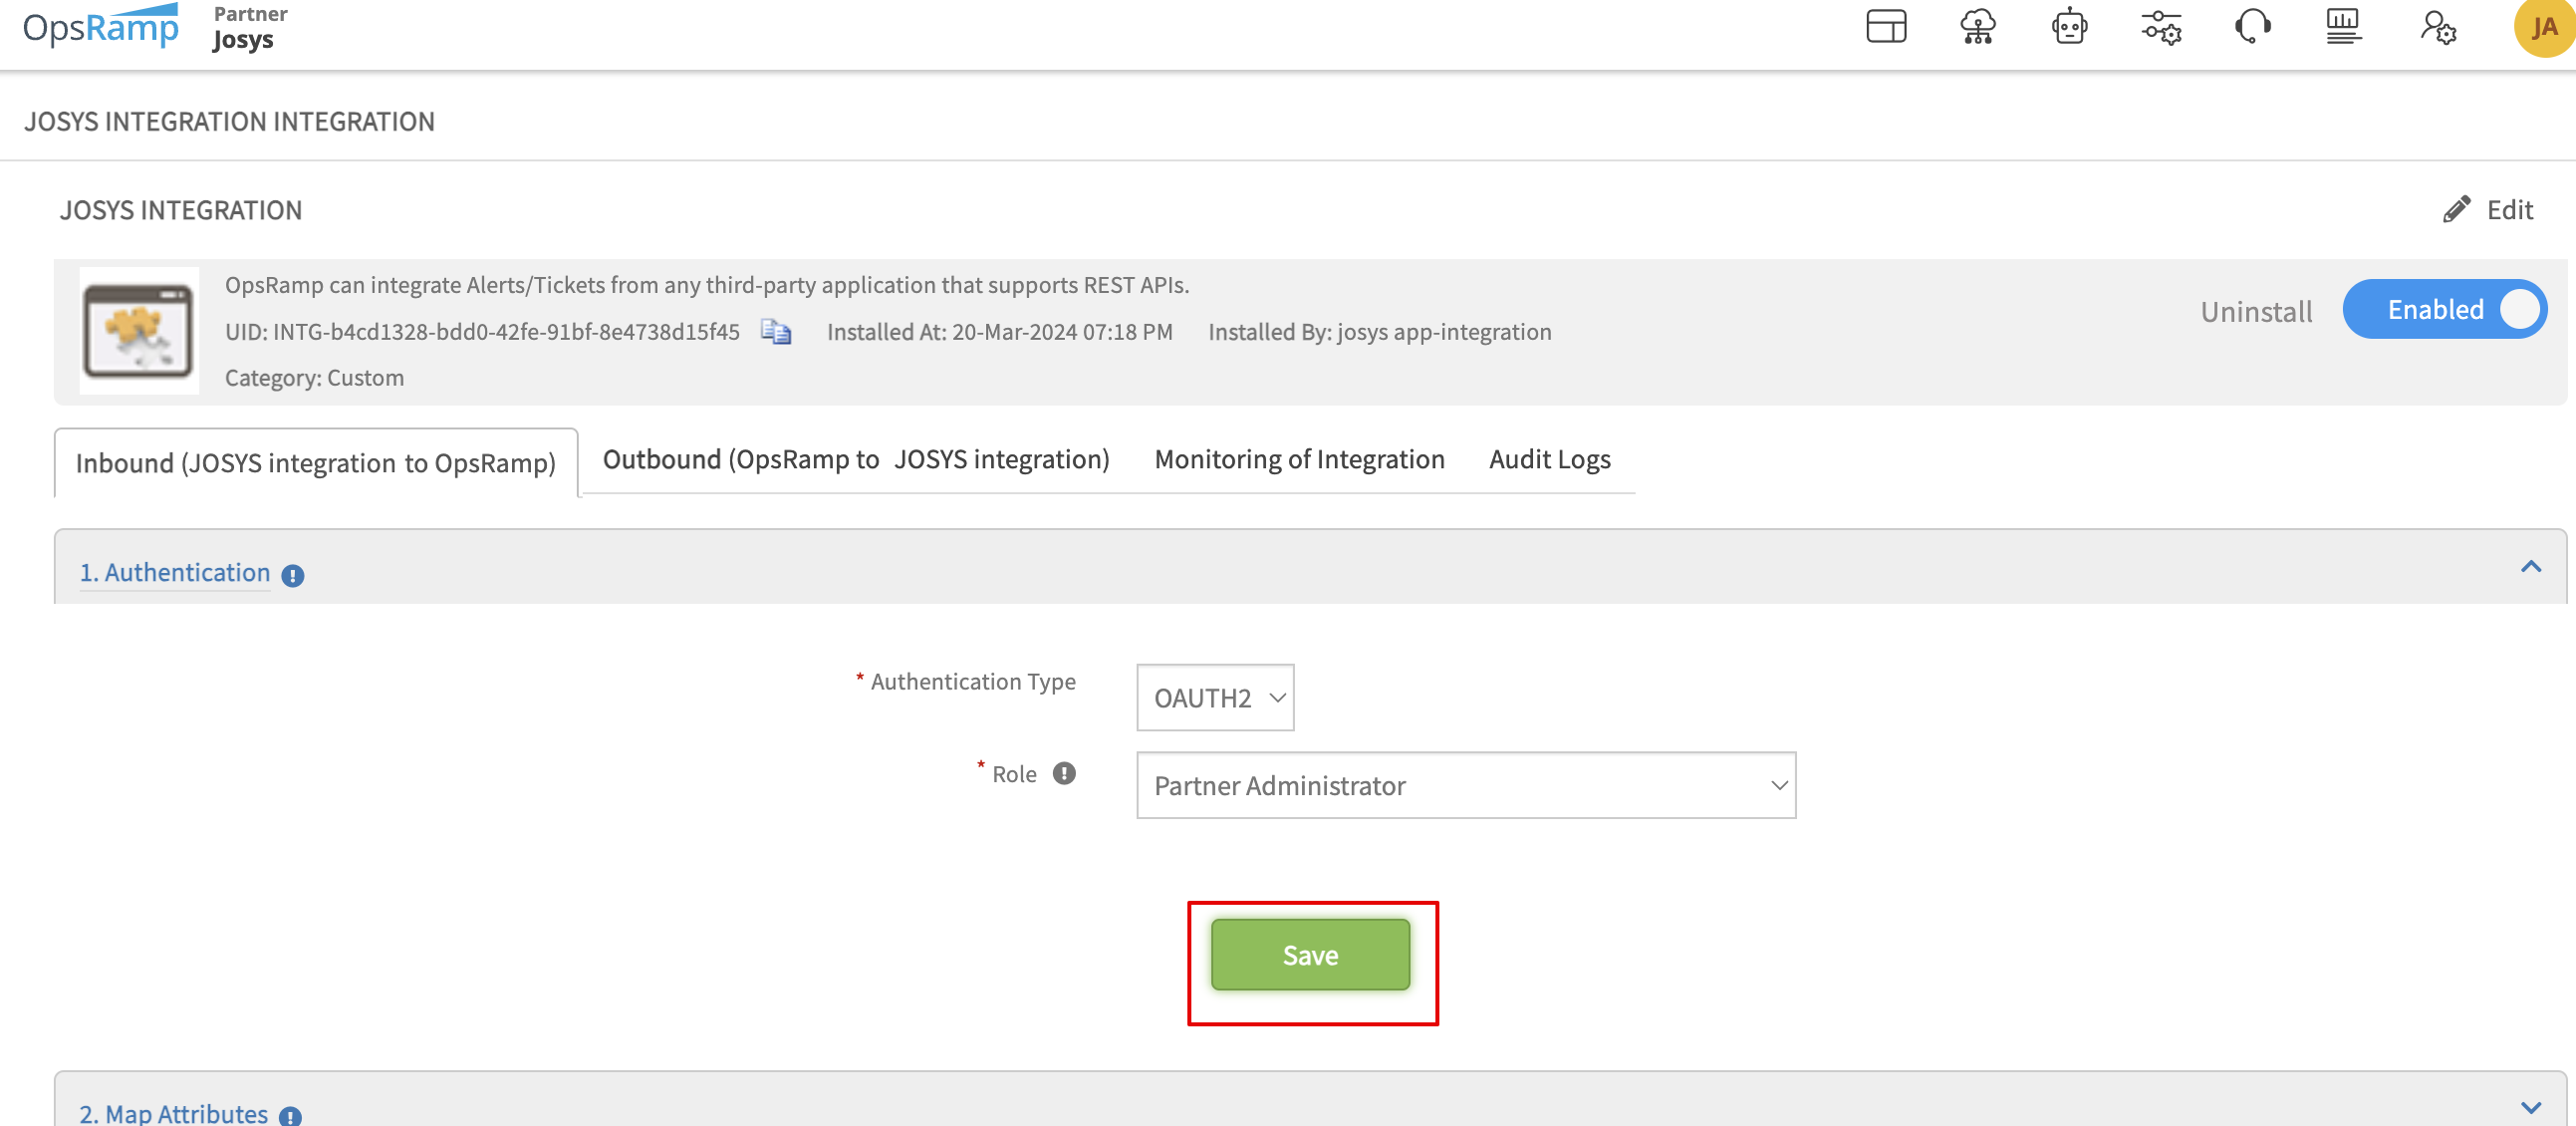Open the Authentication Type dropdown

[x=1215, y=698]
